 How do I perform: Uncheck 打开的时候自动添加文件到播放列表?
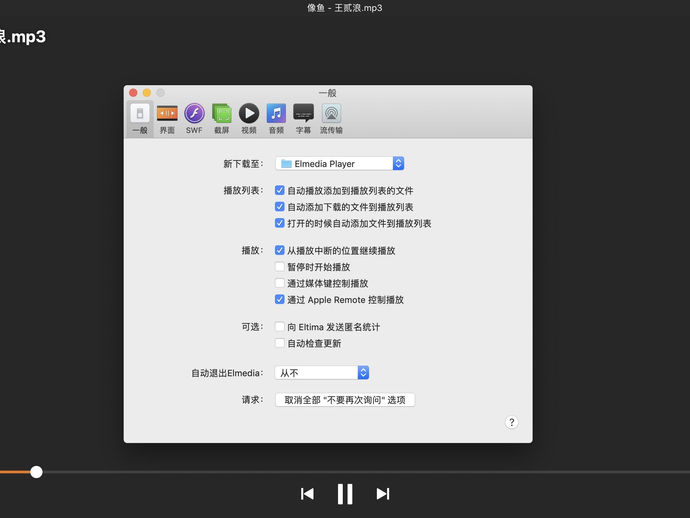click(x=279, y=223)
